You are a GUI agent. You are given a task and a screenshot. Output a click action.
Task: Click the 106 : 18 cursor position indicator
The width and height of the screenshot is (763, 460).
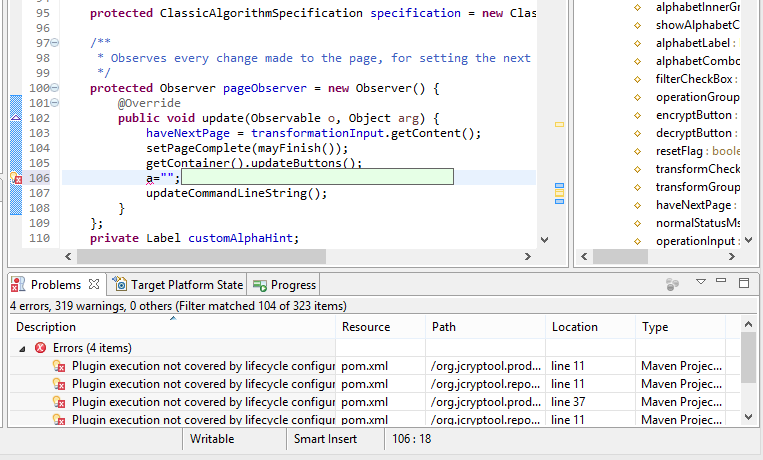412,439
